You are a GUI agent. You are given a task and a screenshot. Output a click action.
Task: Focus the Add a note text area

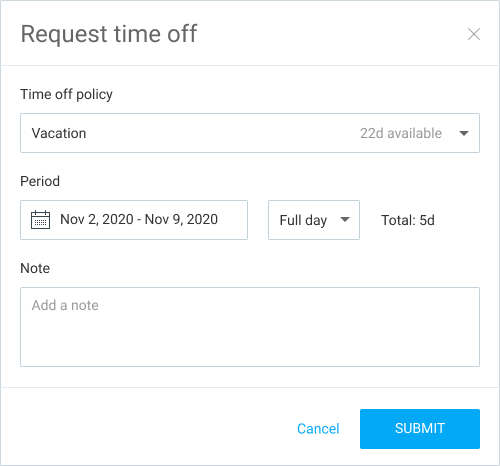point(250,327)
